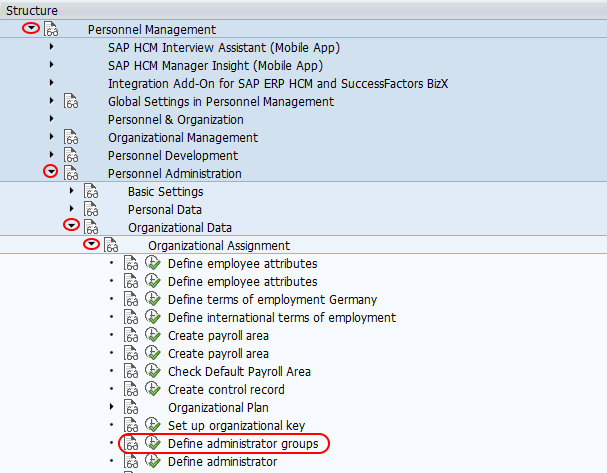
Task: Open documentation icon beside Personnel Development
Action: click(x=71, y=155)
